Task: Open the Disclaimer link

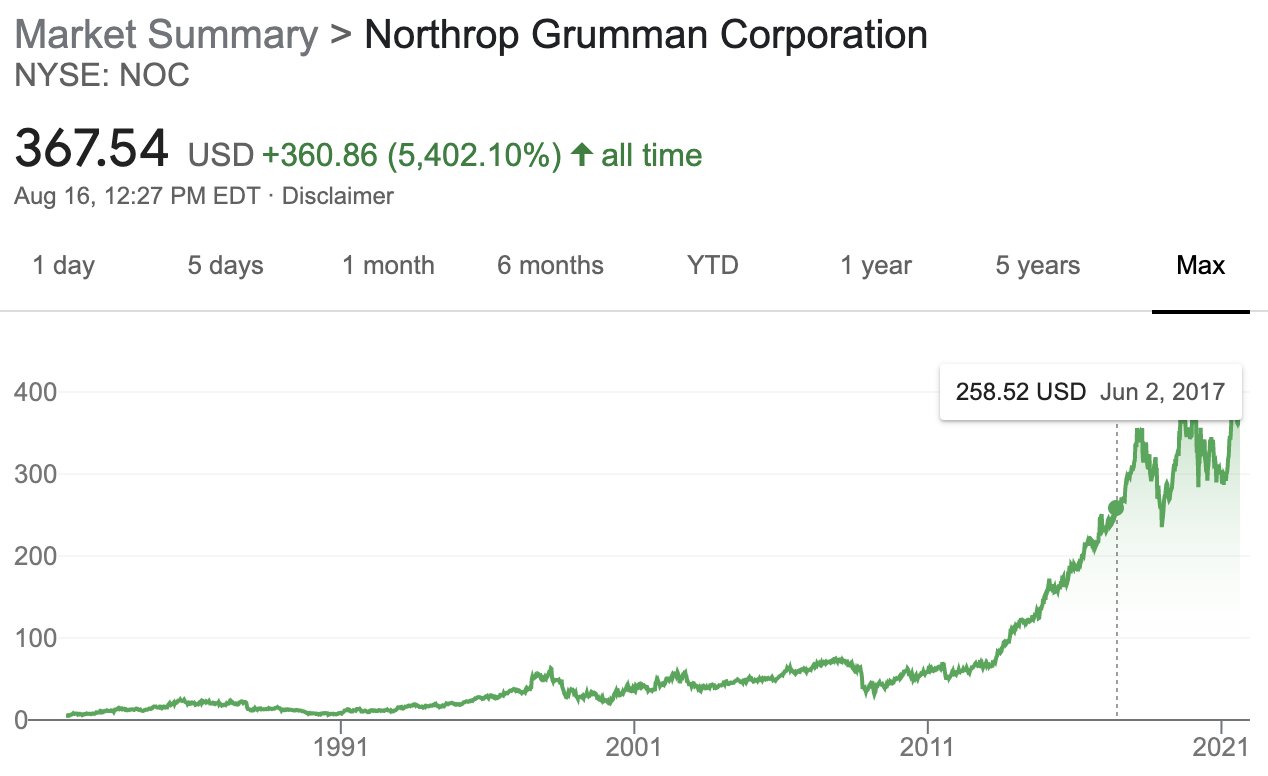Action: coord(338,196)
